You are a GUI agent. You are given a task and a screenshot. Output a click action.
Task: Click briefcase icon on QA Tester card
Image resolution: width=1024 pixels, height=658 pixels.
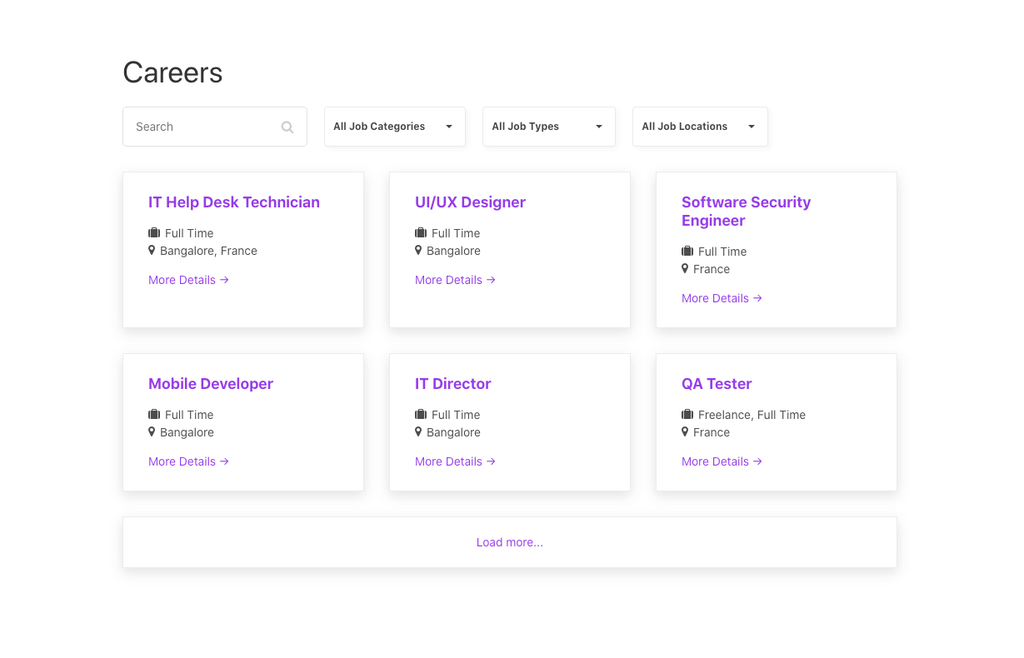point(687,414)
